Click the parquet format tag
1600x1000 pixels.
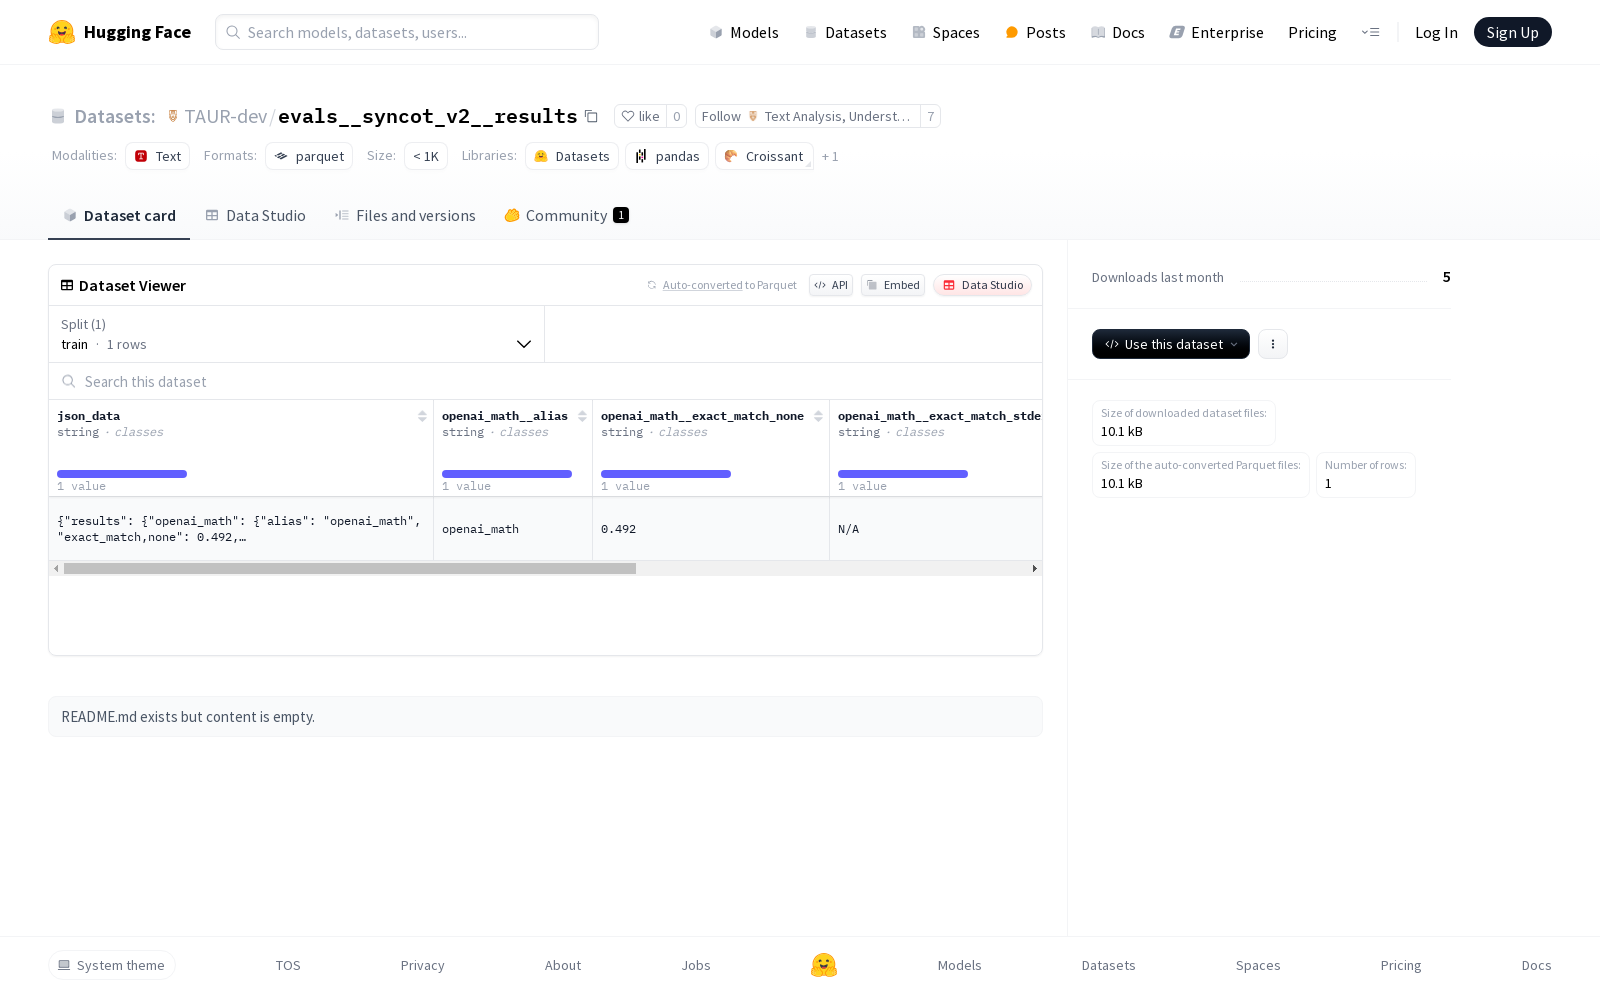point(309,156)
